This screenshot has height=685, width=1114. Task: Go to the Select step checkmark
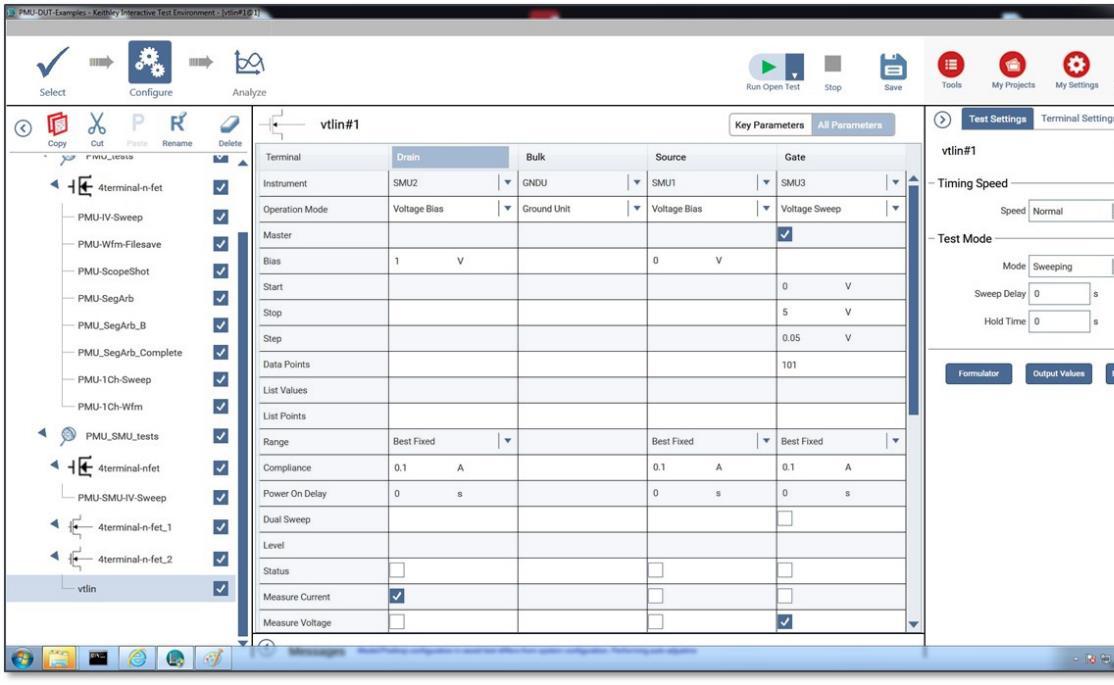point(53,63)
